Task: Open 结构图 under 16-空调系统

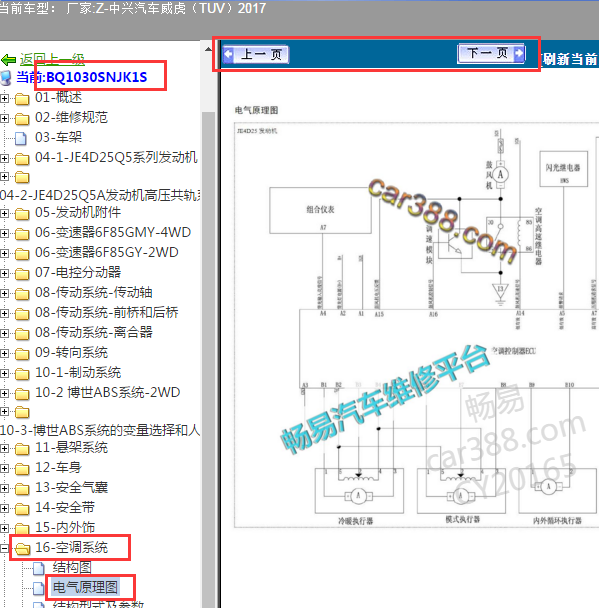Action: [x=72, y=567]
